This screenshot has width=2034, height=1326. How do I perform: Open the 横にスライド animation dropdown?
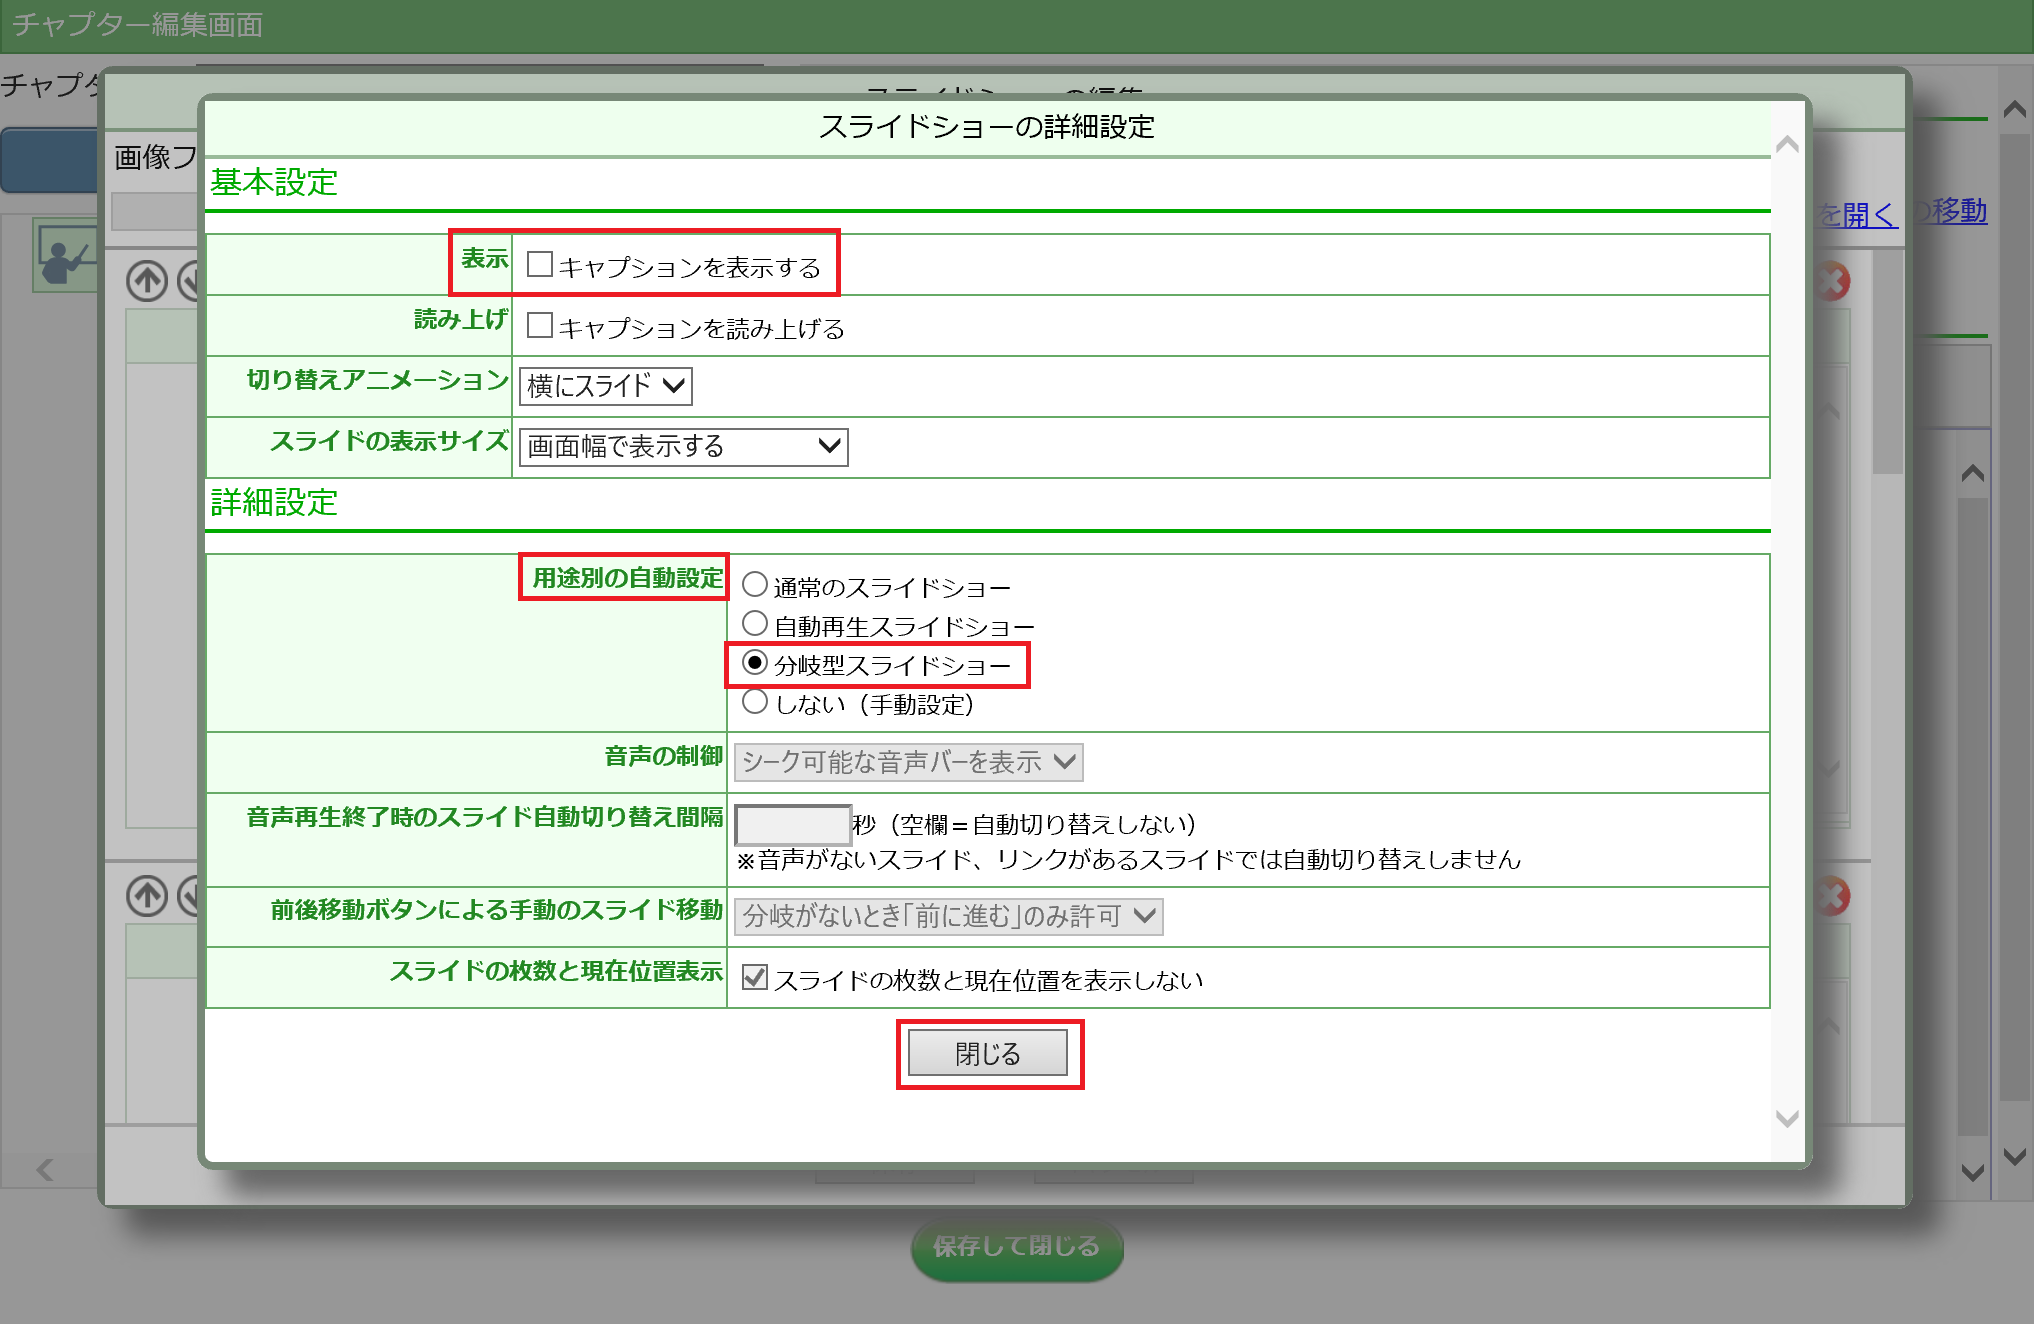606,386
